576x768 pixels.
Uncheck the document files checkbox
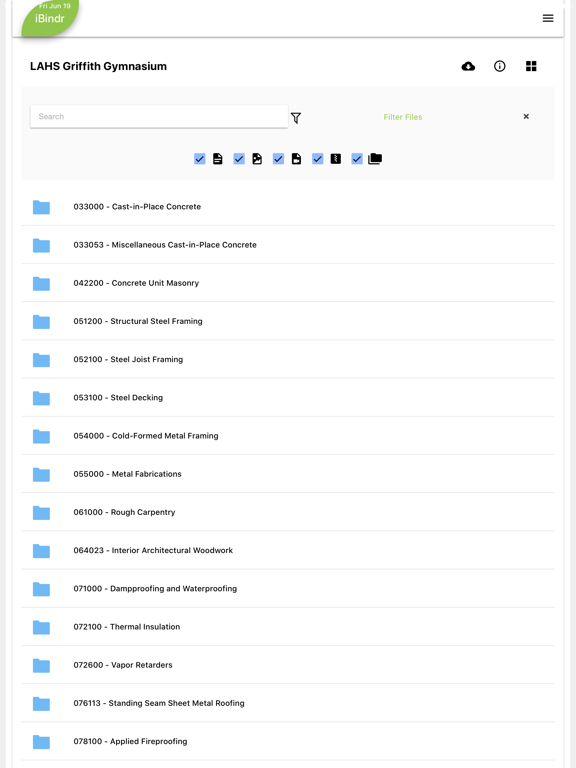pyautogui.click(x=199, y=159)
